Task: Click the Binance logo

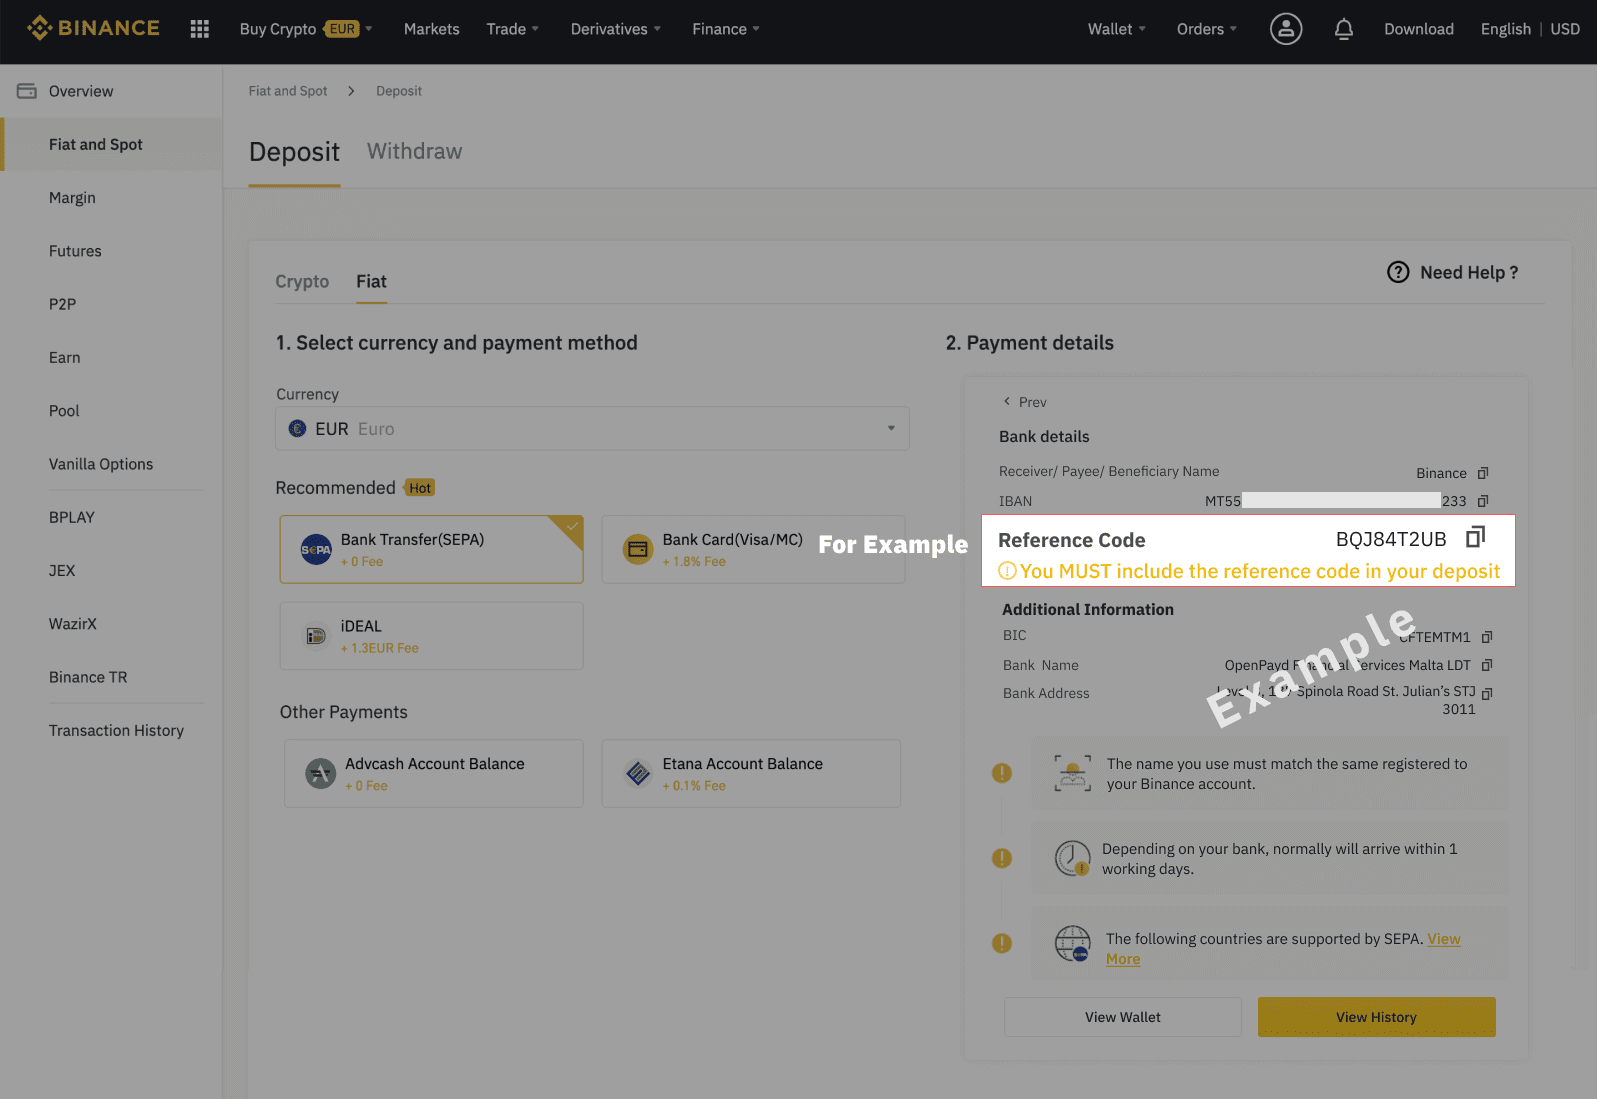Action: [93, 28]
